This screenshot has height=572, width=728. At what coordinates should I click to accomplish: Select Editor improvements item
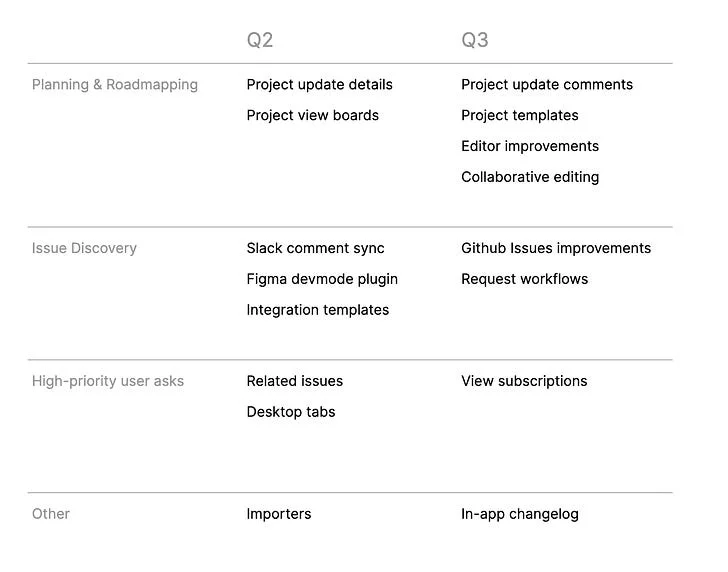click(530, 146)
